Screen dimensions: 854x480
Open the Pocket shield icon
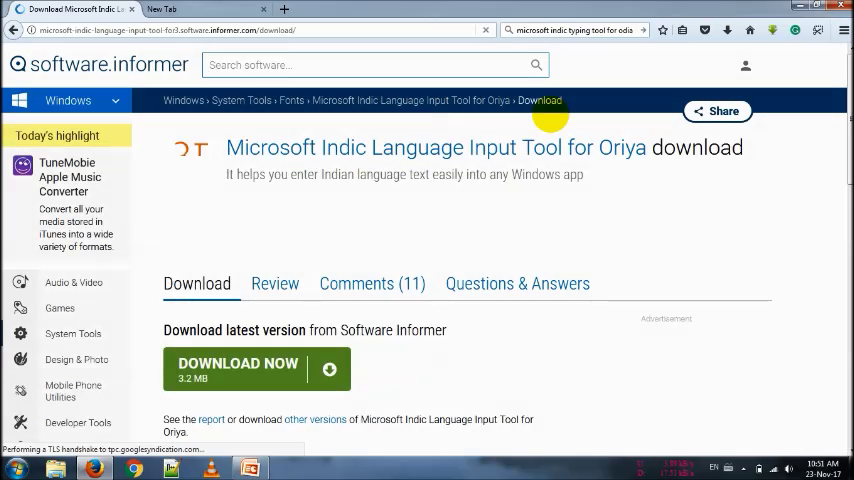705,30
